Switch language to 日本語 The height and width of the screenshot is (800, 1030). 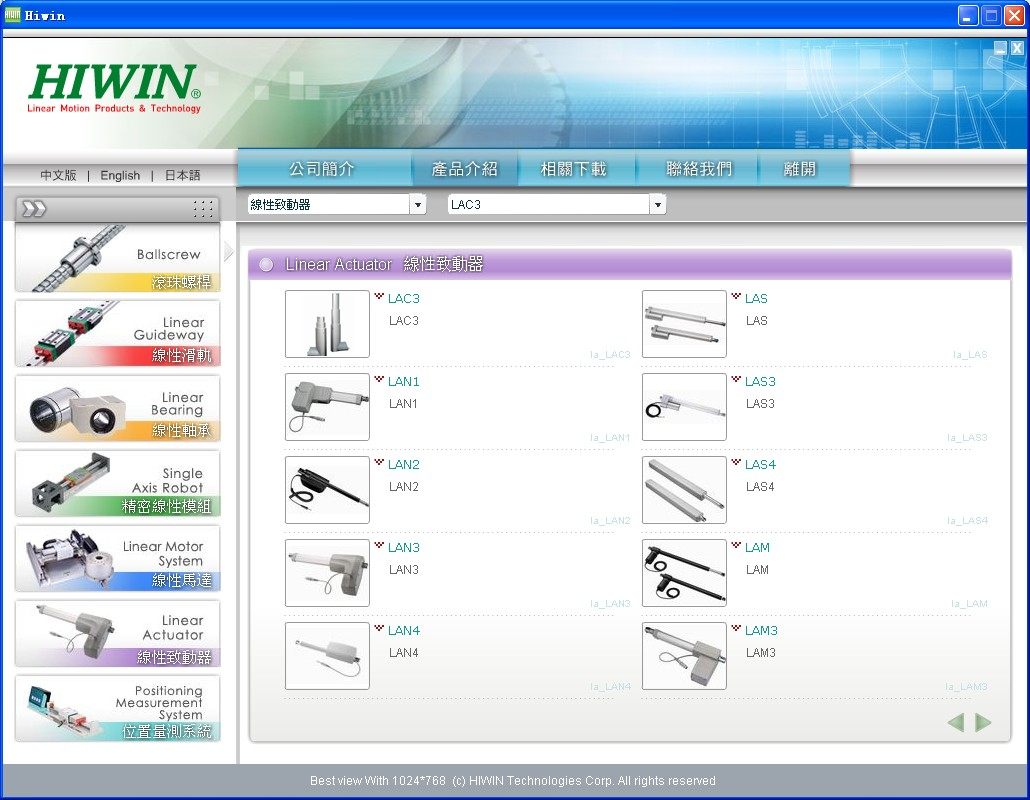click(182, 175)
